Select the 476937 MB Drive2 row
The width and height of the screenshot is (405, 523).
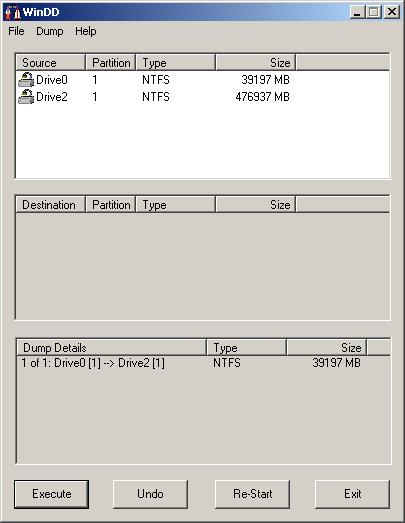pos(202,97)
